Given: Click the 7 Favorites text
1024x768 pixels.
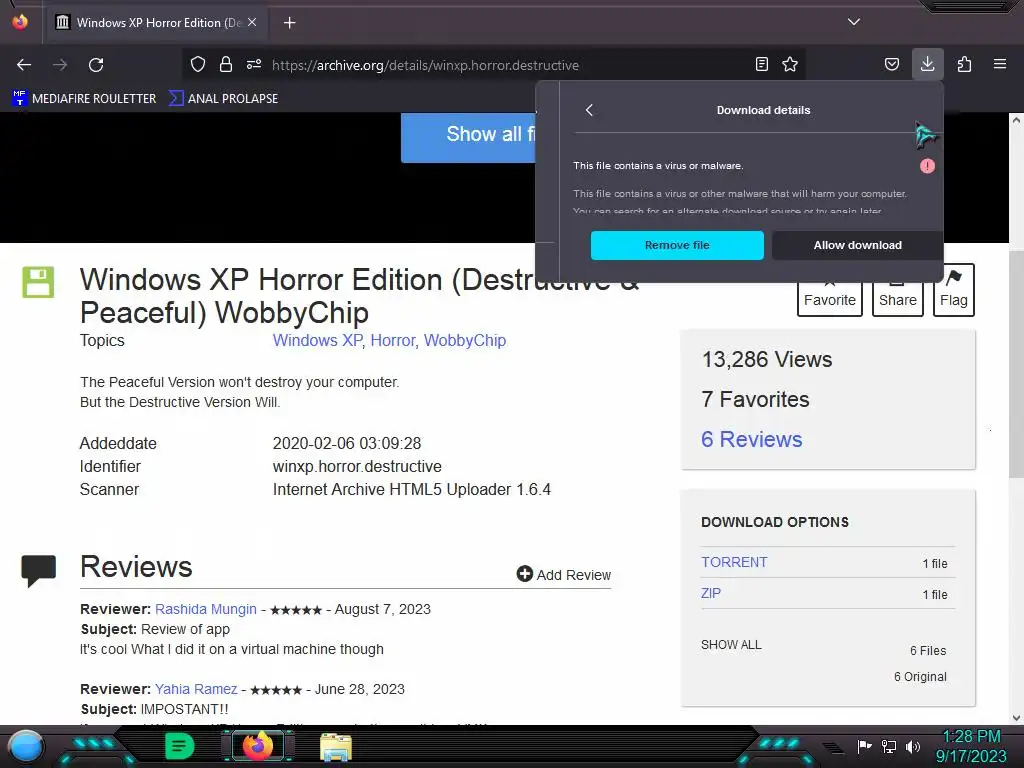Looking at the screenshot, I should [x=755, y=399].
